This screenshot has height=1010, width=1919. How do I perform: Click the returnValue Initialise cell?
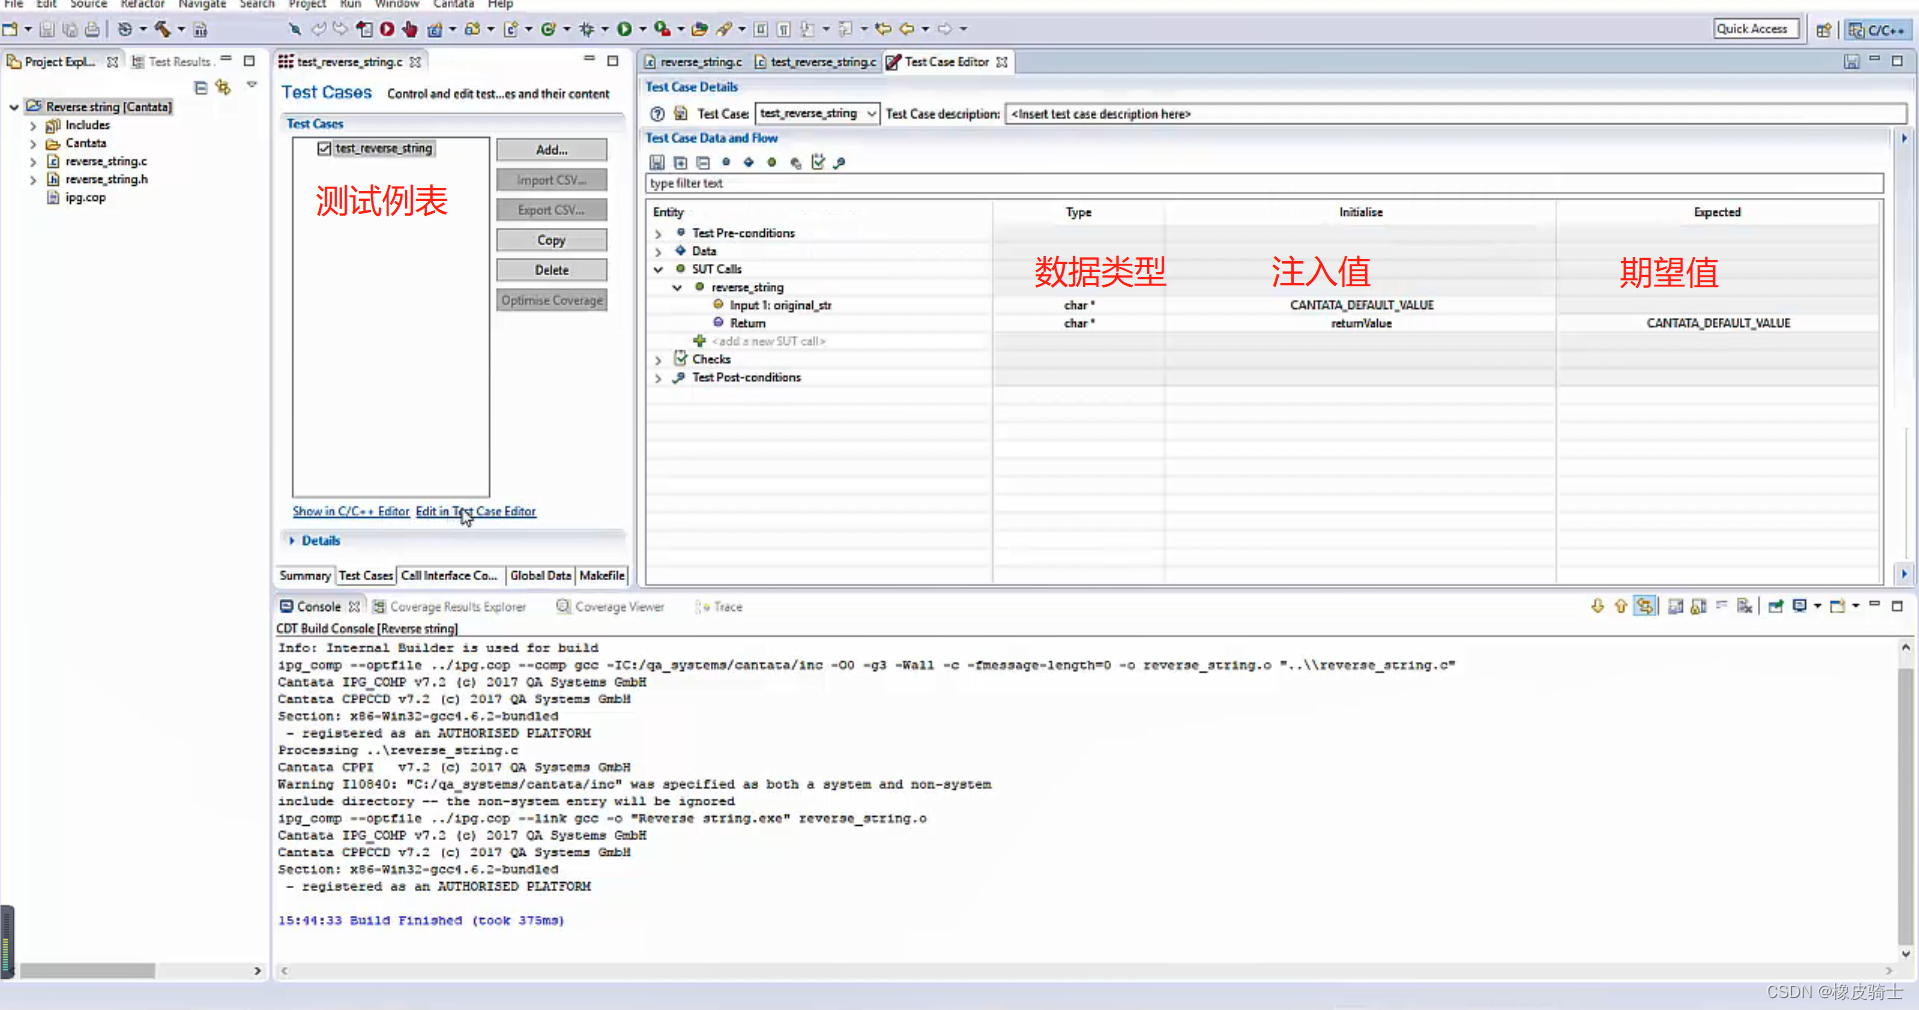(1361, 324)
